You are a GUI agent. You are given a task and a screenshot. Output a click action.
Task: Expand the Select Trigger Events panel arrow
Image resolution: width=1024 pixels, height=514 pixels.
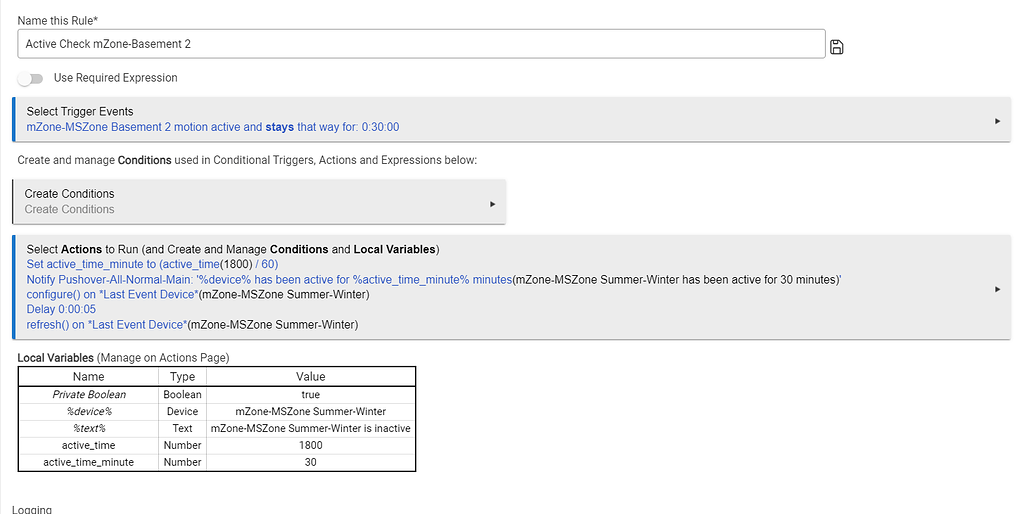pos(997,121)
